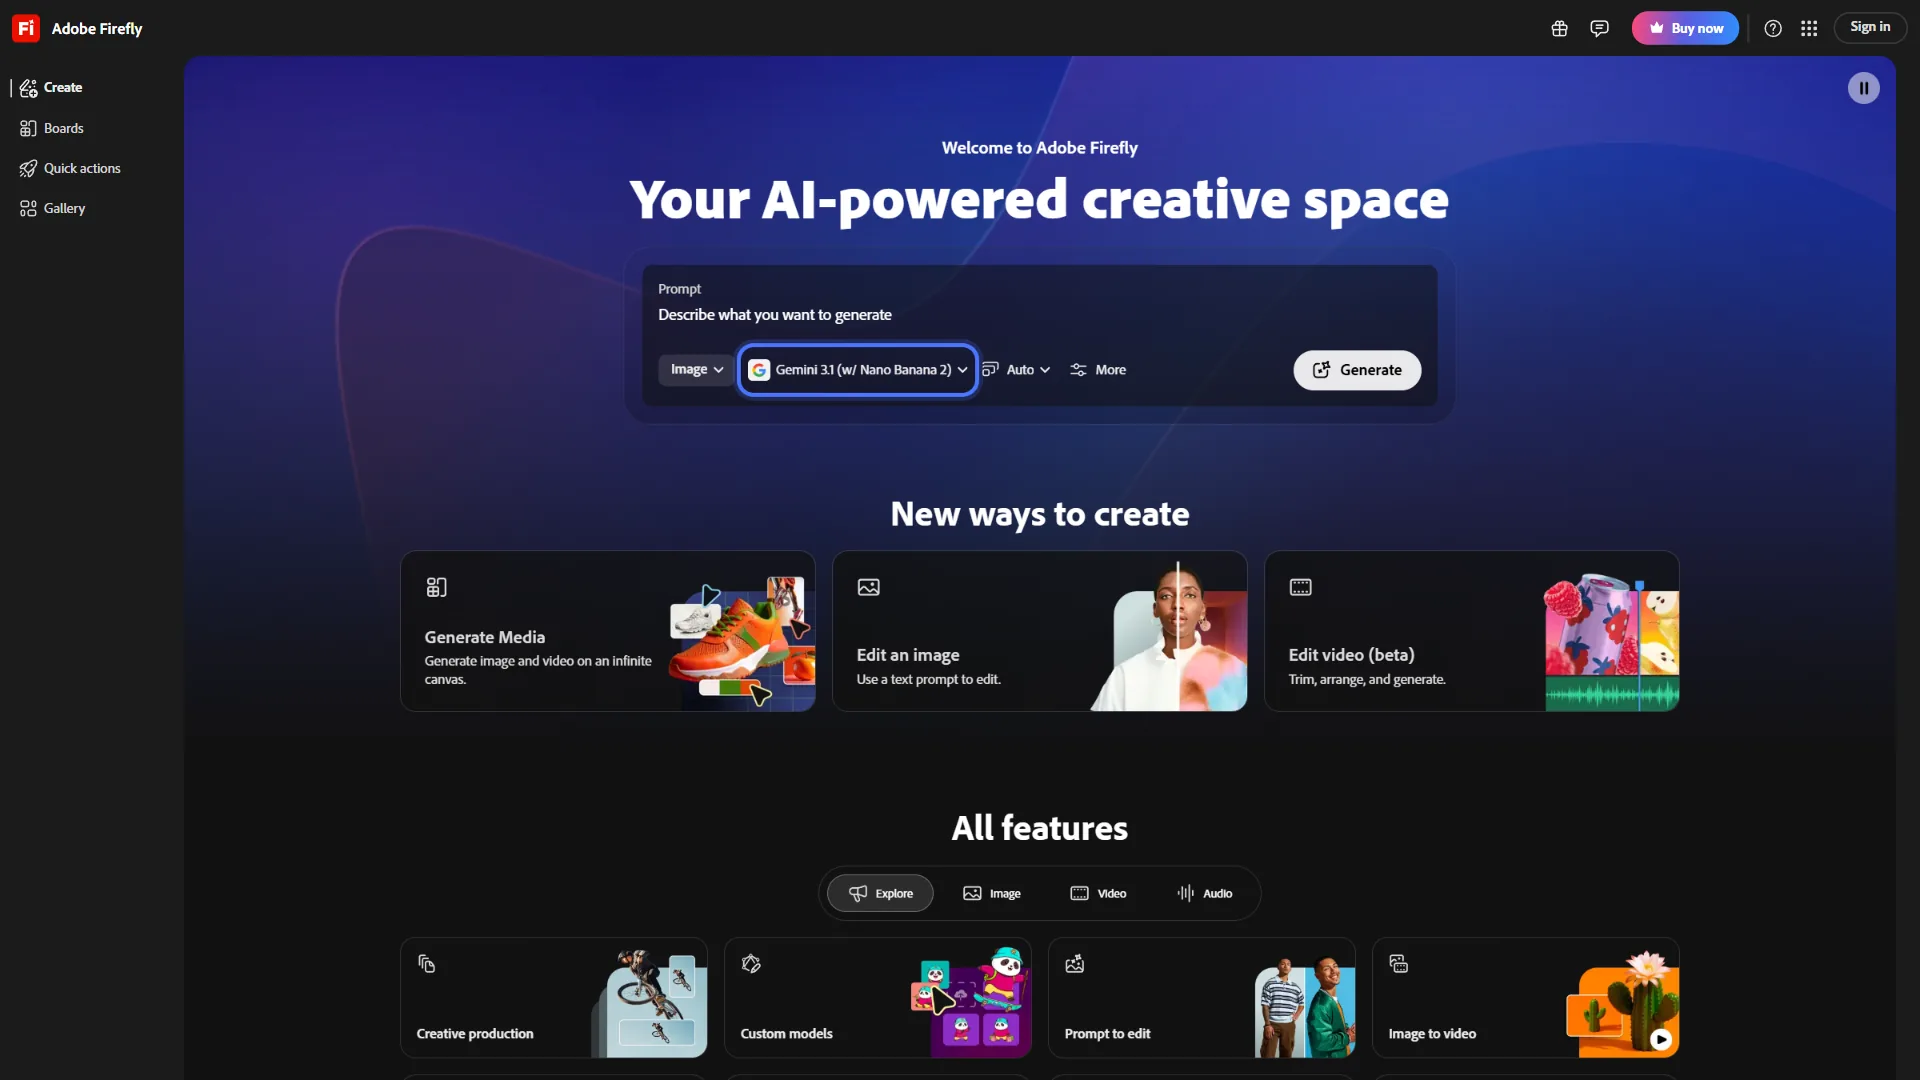Viewport: 1920px width, 1080px height.
Task: Click the Prompt to edit icon
Action: click(x=1075, y=964)
